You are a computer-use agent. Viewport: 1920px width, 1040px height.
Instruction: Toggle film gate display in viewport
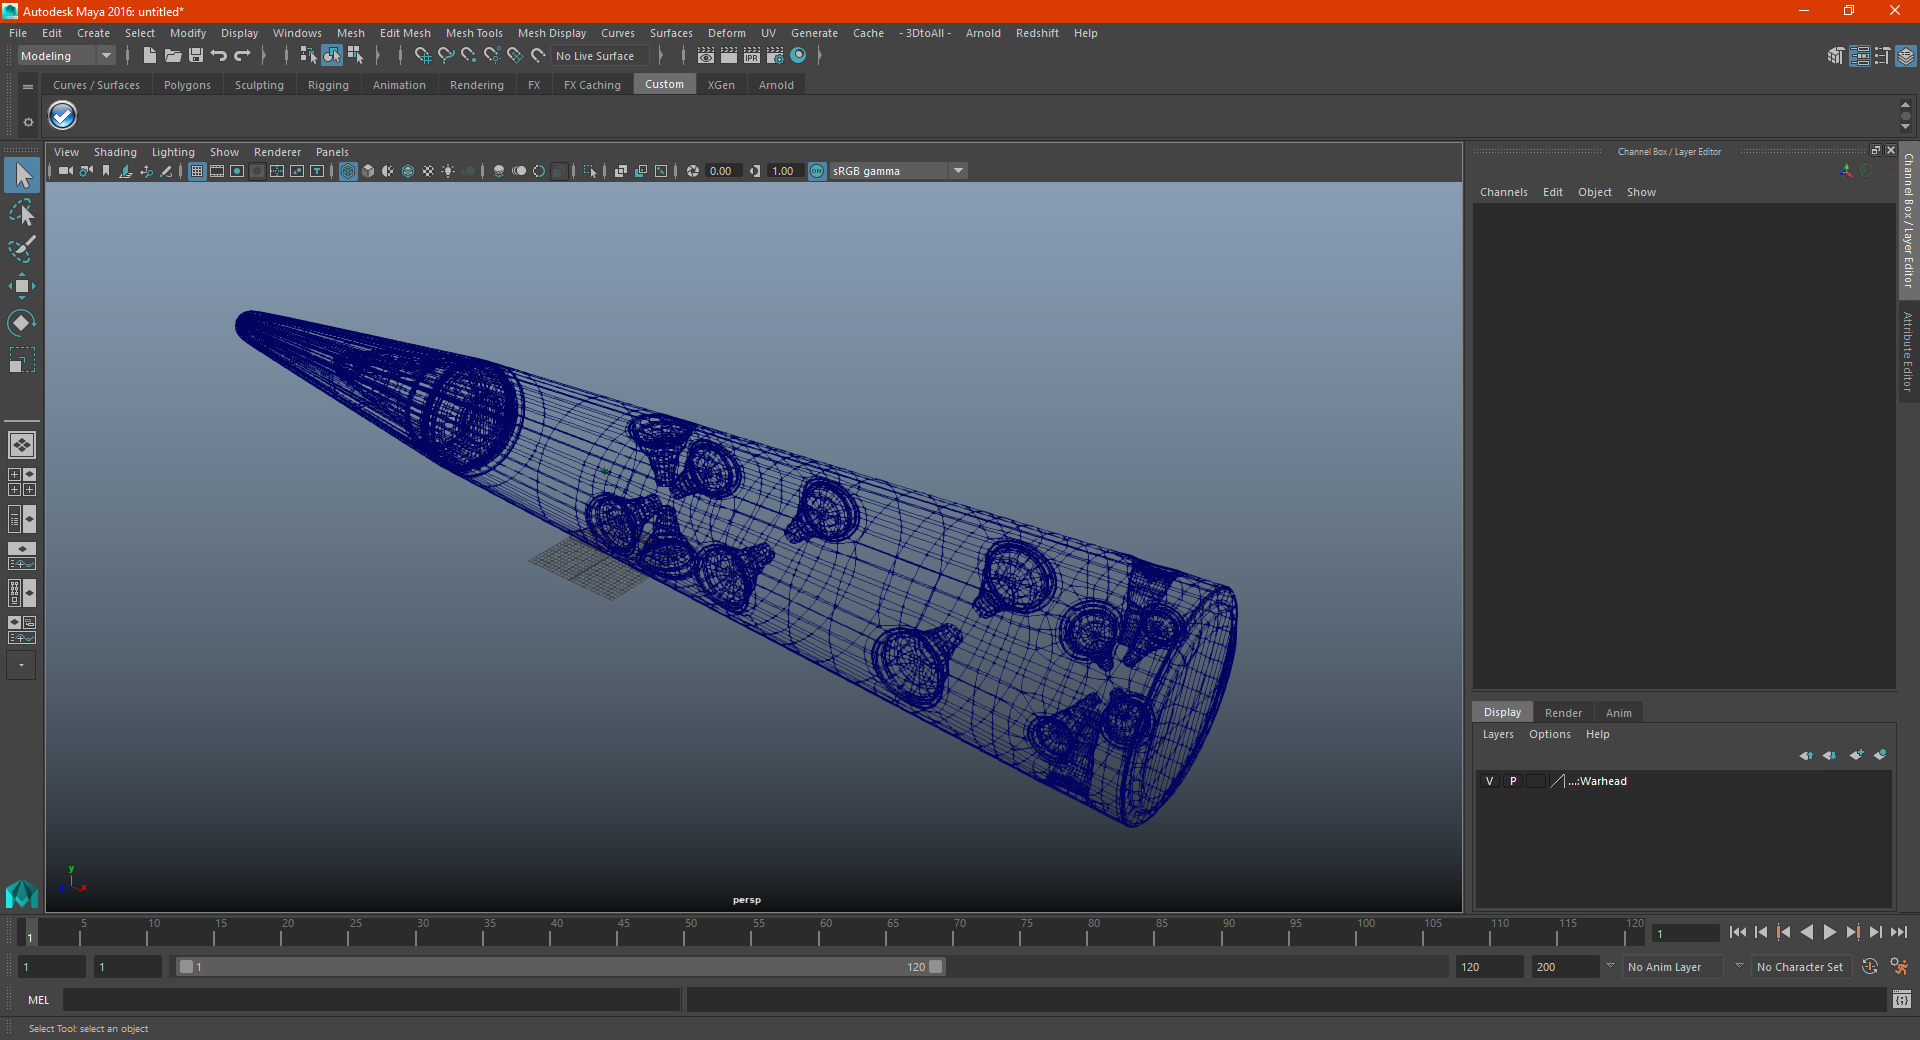[217, 171]
